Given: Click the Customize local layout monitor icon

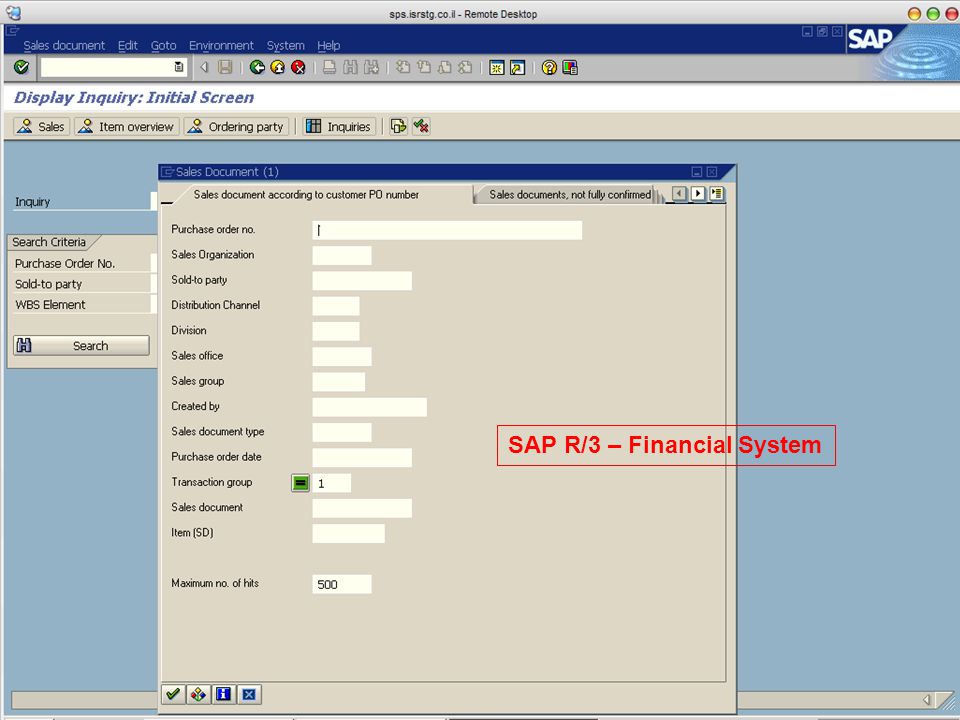Looking at the screenshot, I should tap(570, 67).
